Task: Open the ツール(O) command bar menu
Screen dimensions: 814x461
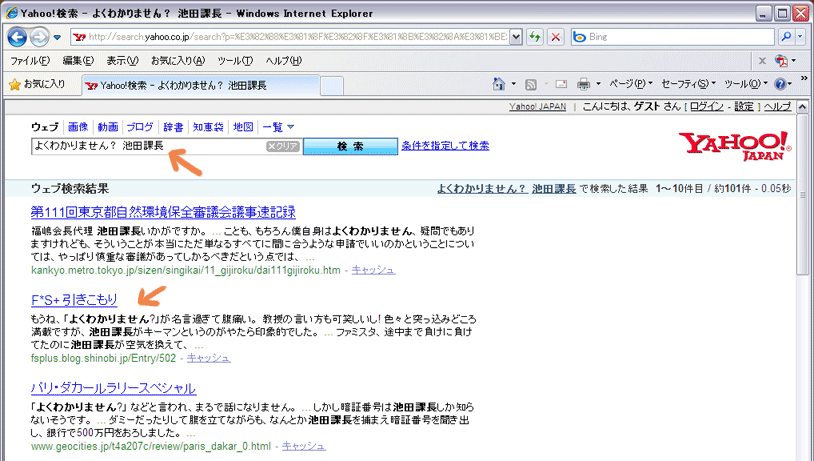Action: [x=745, y=84]
